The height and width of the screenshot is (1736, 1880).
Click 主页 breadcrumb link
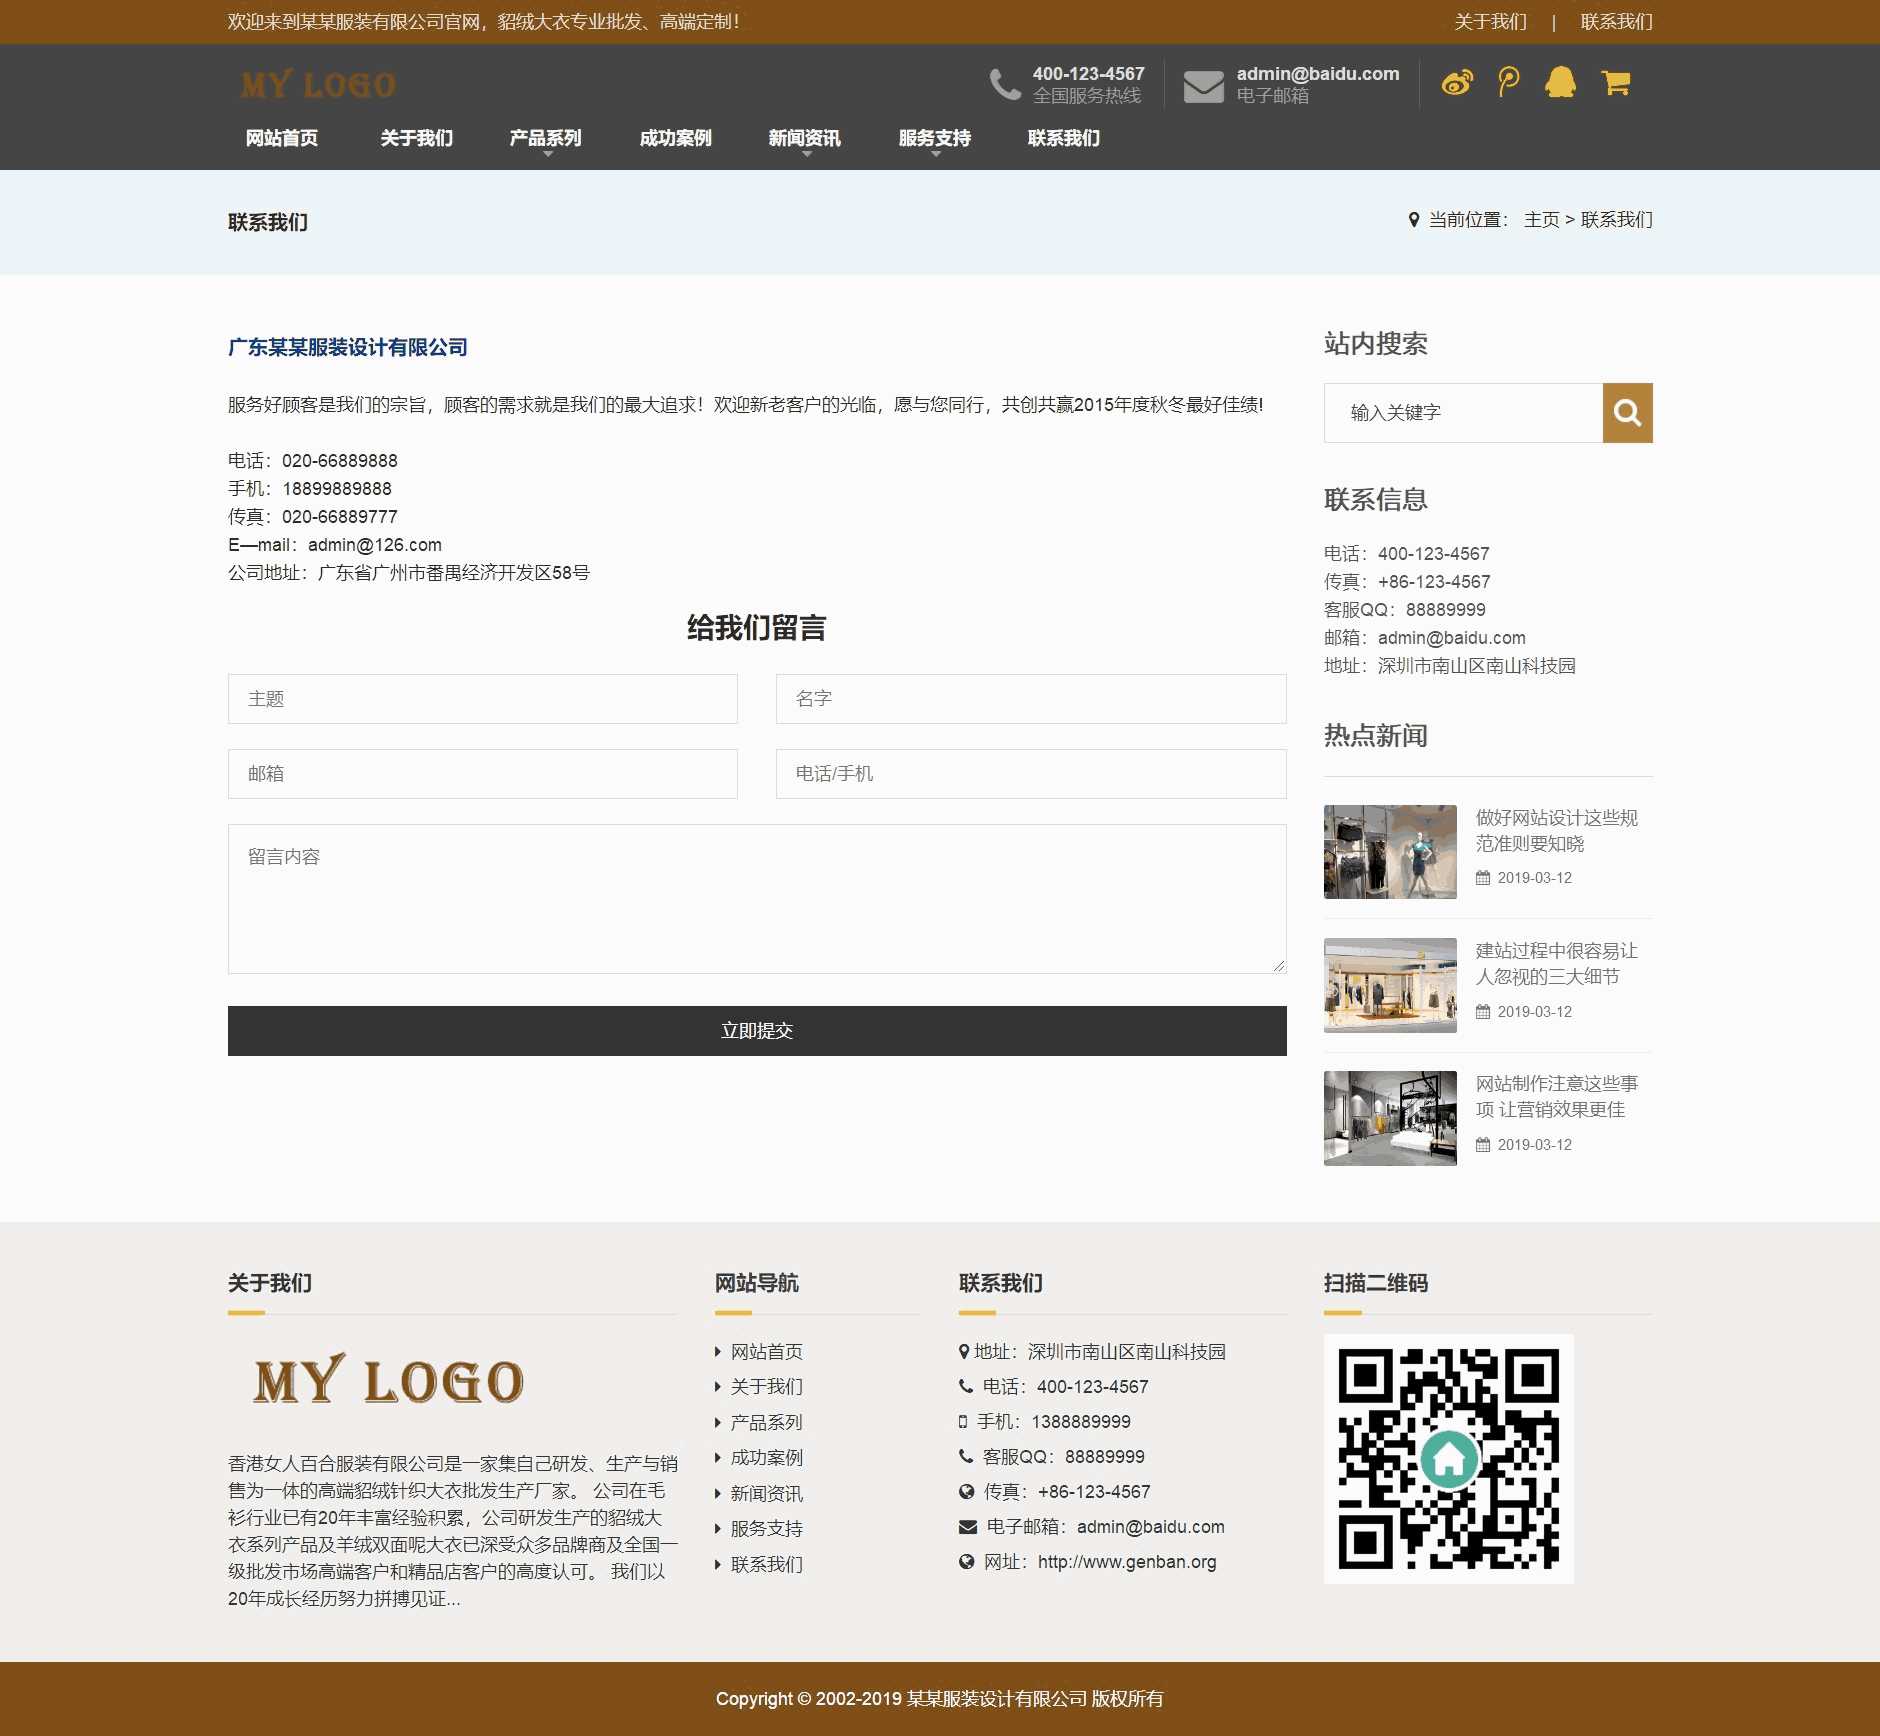click(1541, 220)
